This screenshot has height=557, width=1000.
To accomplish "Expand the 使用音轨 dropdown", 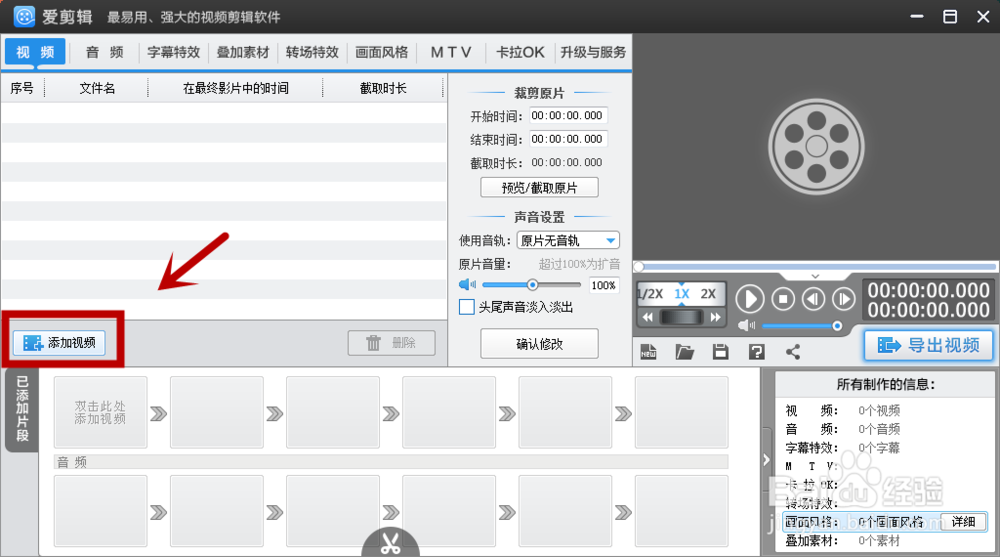I will pyautogui.click(x=568, y=241).
